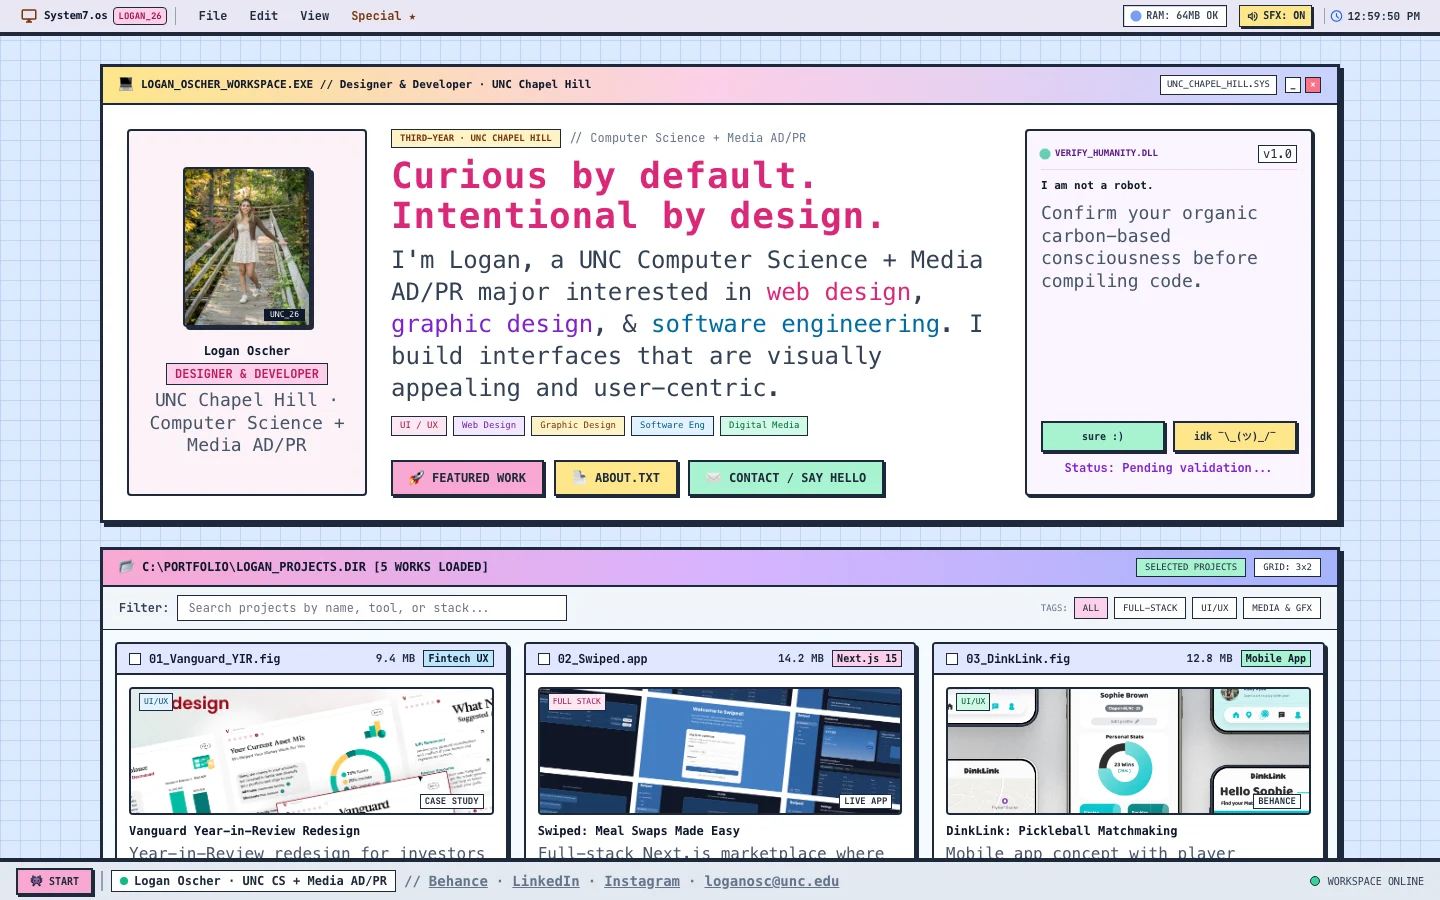Click the SELECTED PROJECTS badge
Image resolution: width=1440 pixels, height=900 pixels.
[1191, 567]
